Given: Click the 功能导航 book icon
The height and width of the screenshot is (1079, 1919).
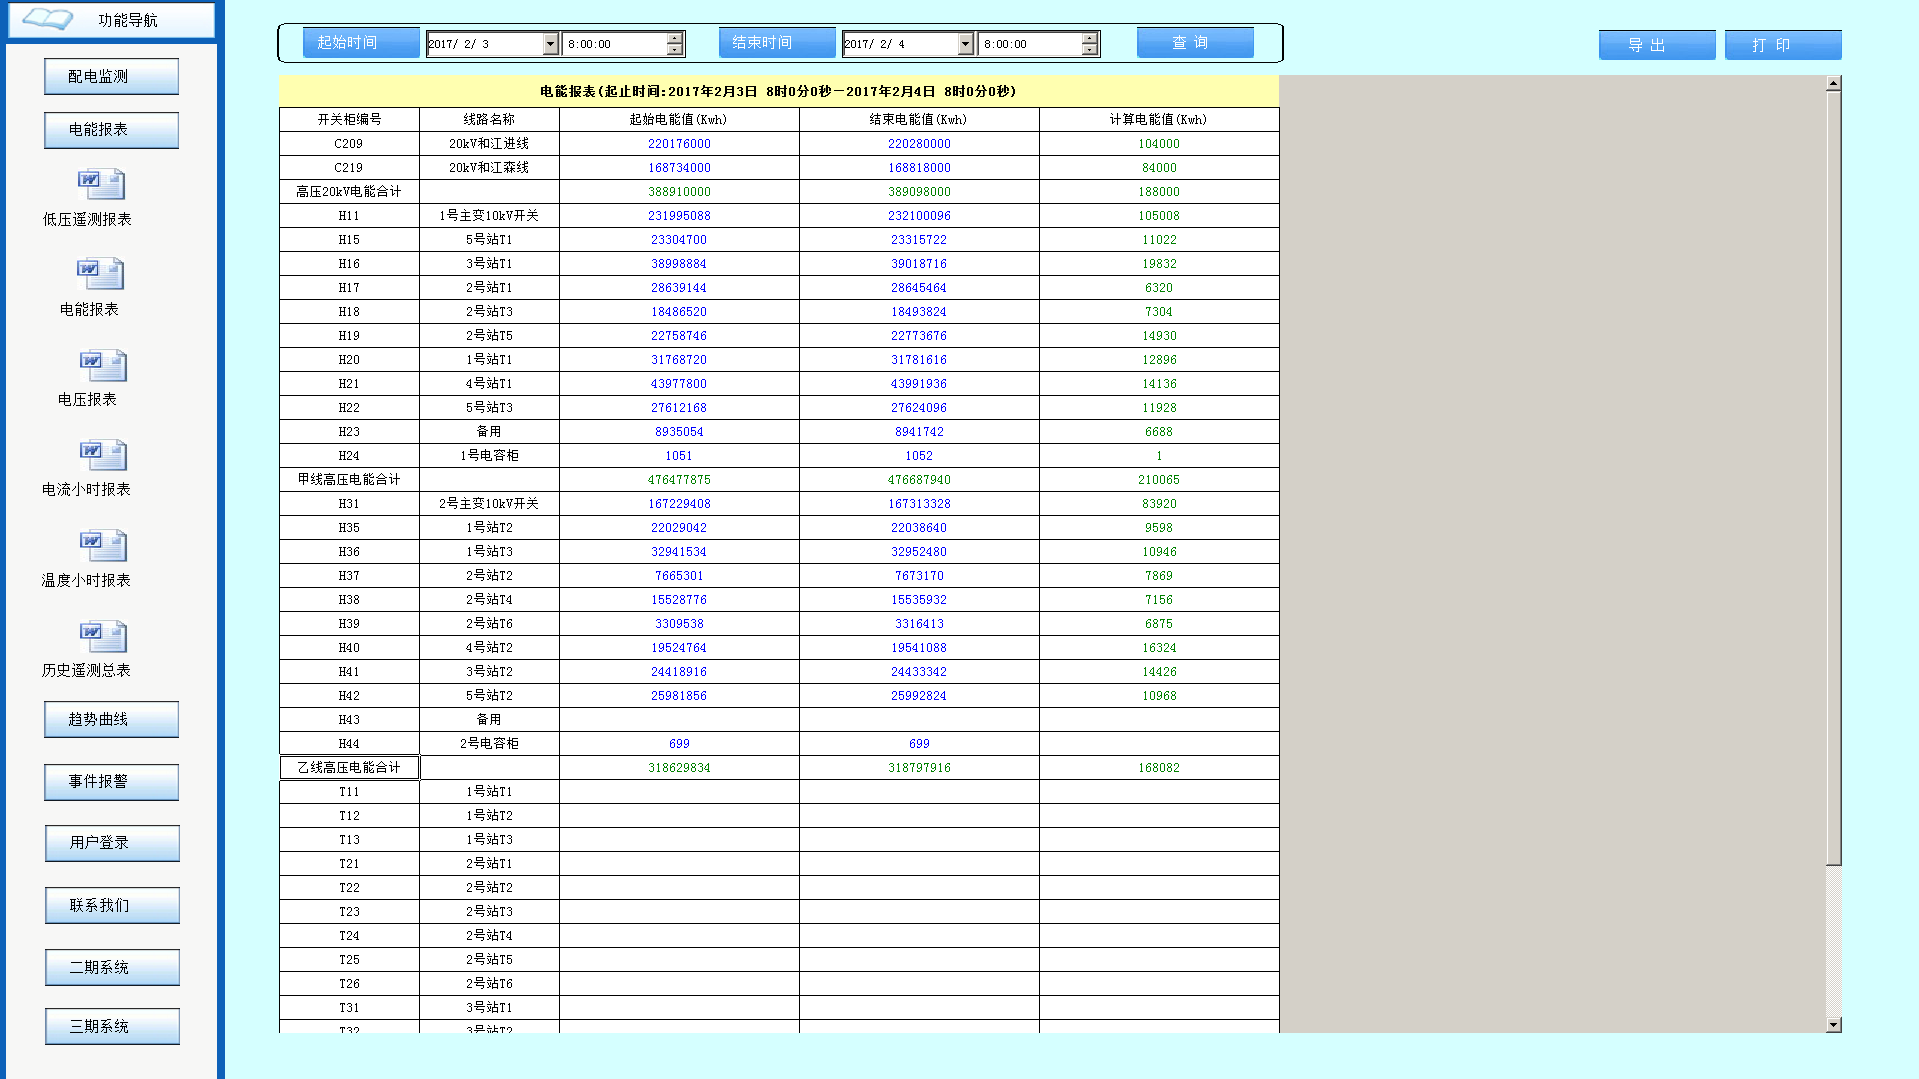Looking at the screenshot, I should (x=47, y=19).
